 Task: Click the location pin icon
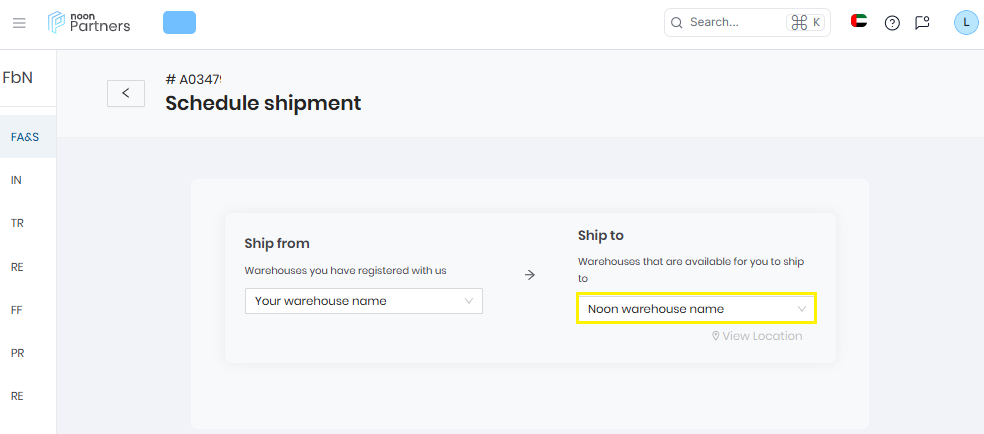[715, 336]
